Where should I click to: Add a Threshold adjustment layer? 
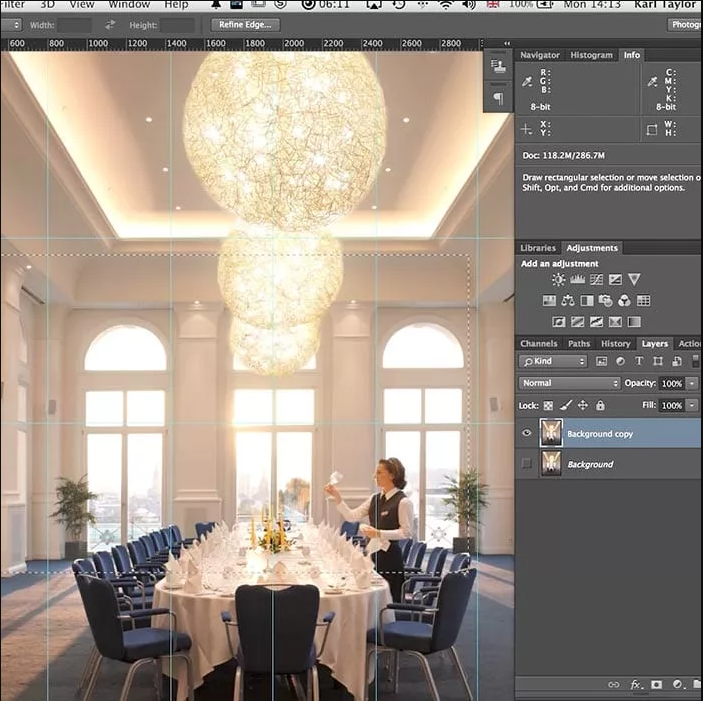click(x=596, y=322)
